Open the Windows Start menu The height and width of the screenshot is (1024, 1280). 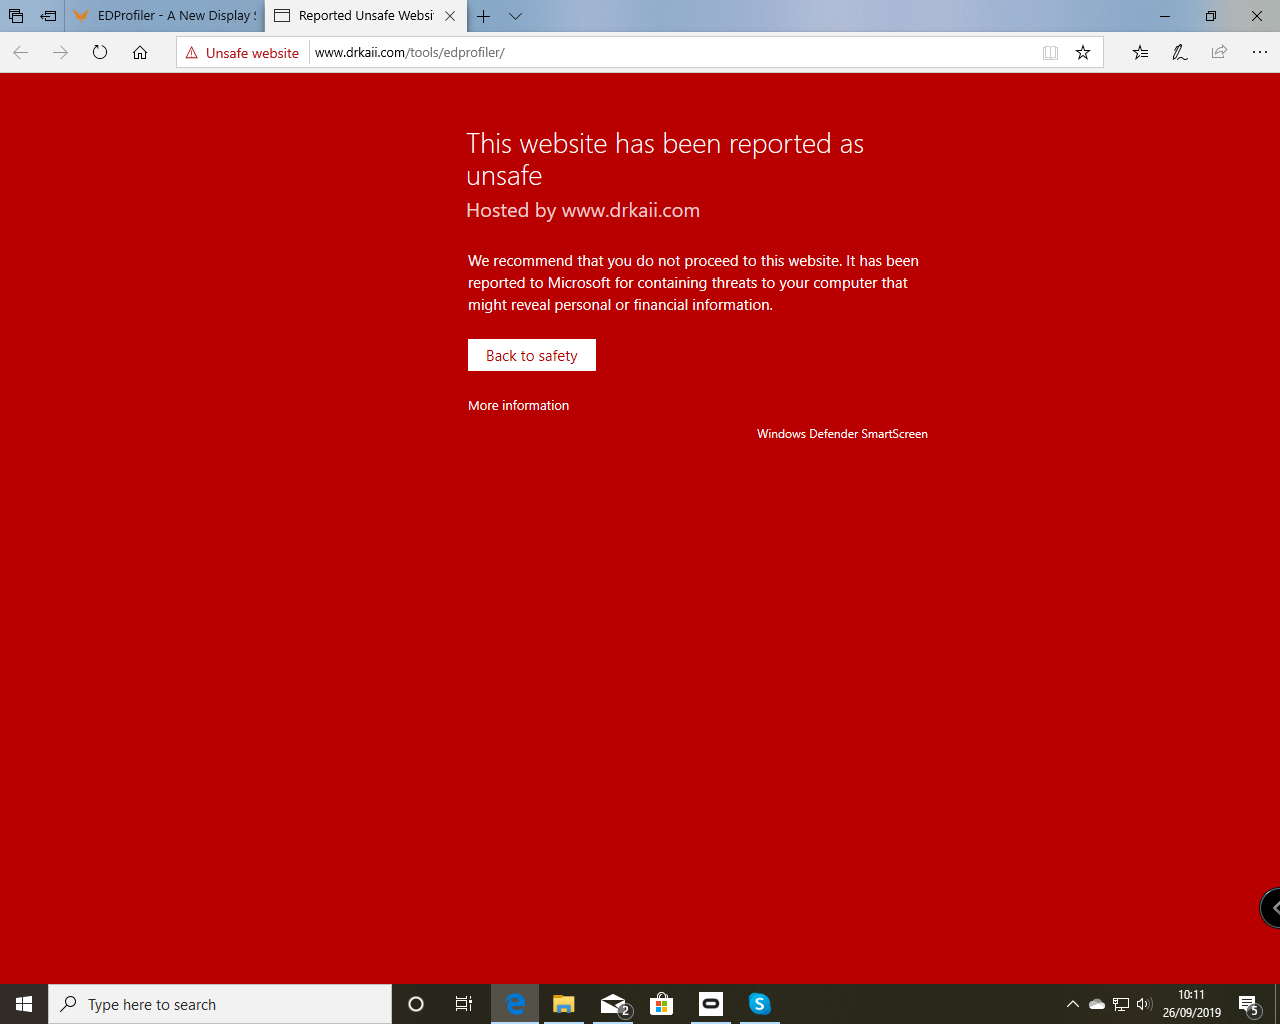[24, 1004]
